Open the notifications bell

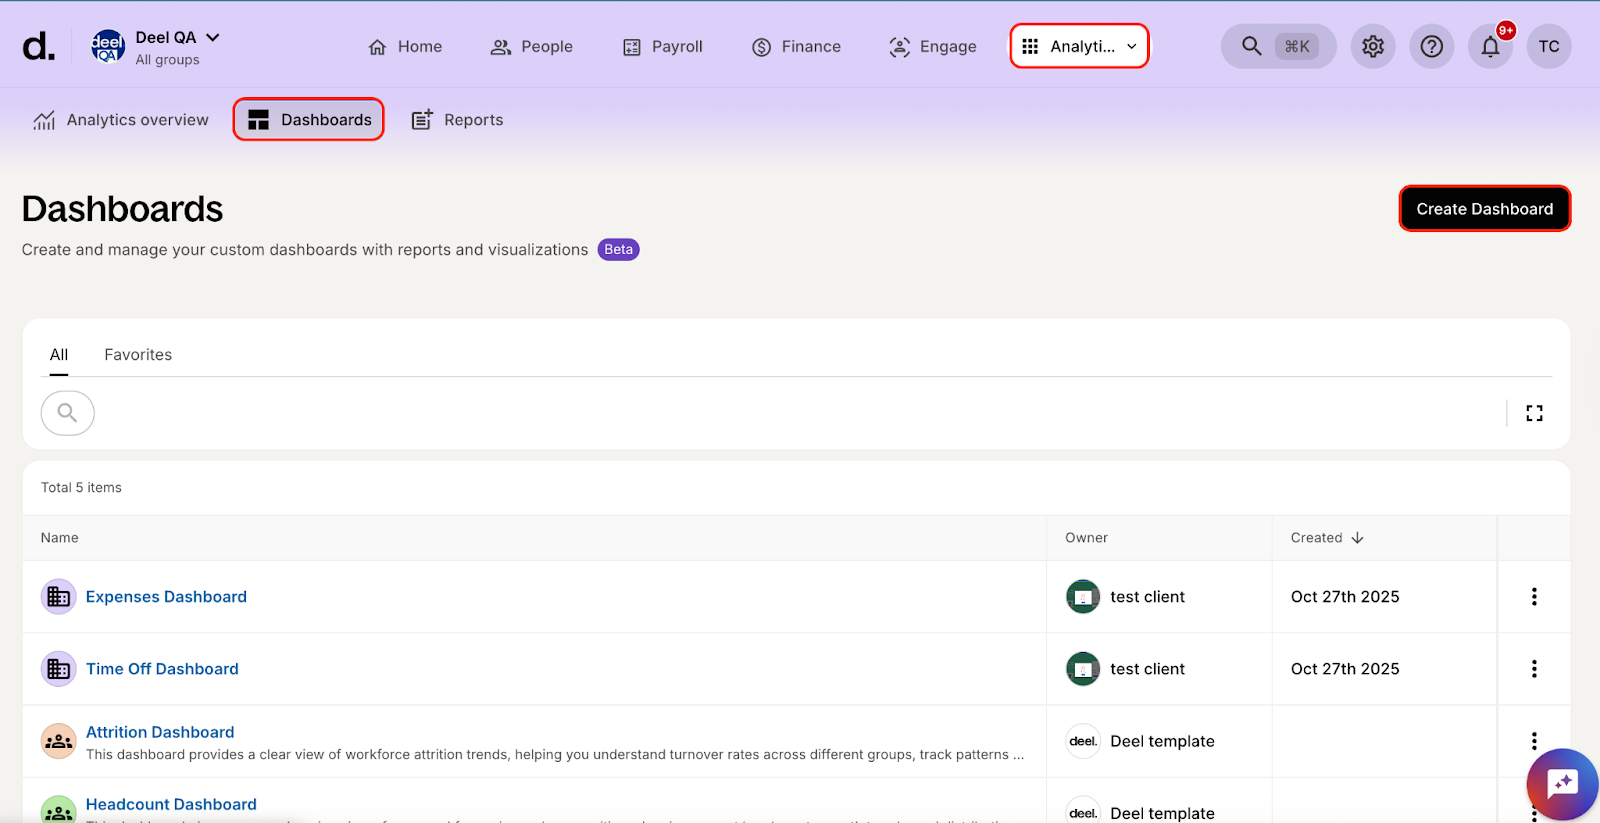tap(1490, 46)
